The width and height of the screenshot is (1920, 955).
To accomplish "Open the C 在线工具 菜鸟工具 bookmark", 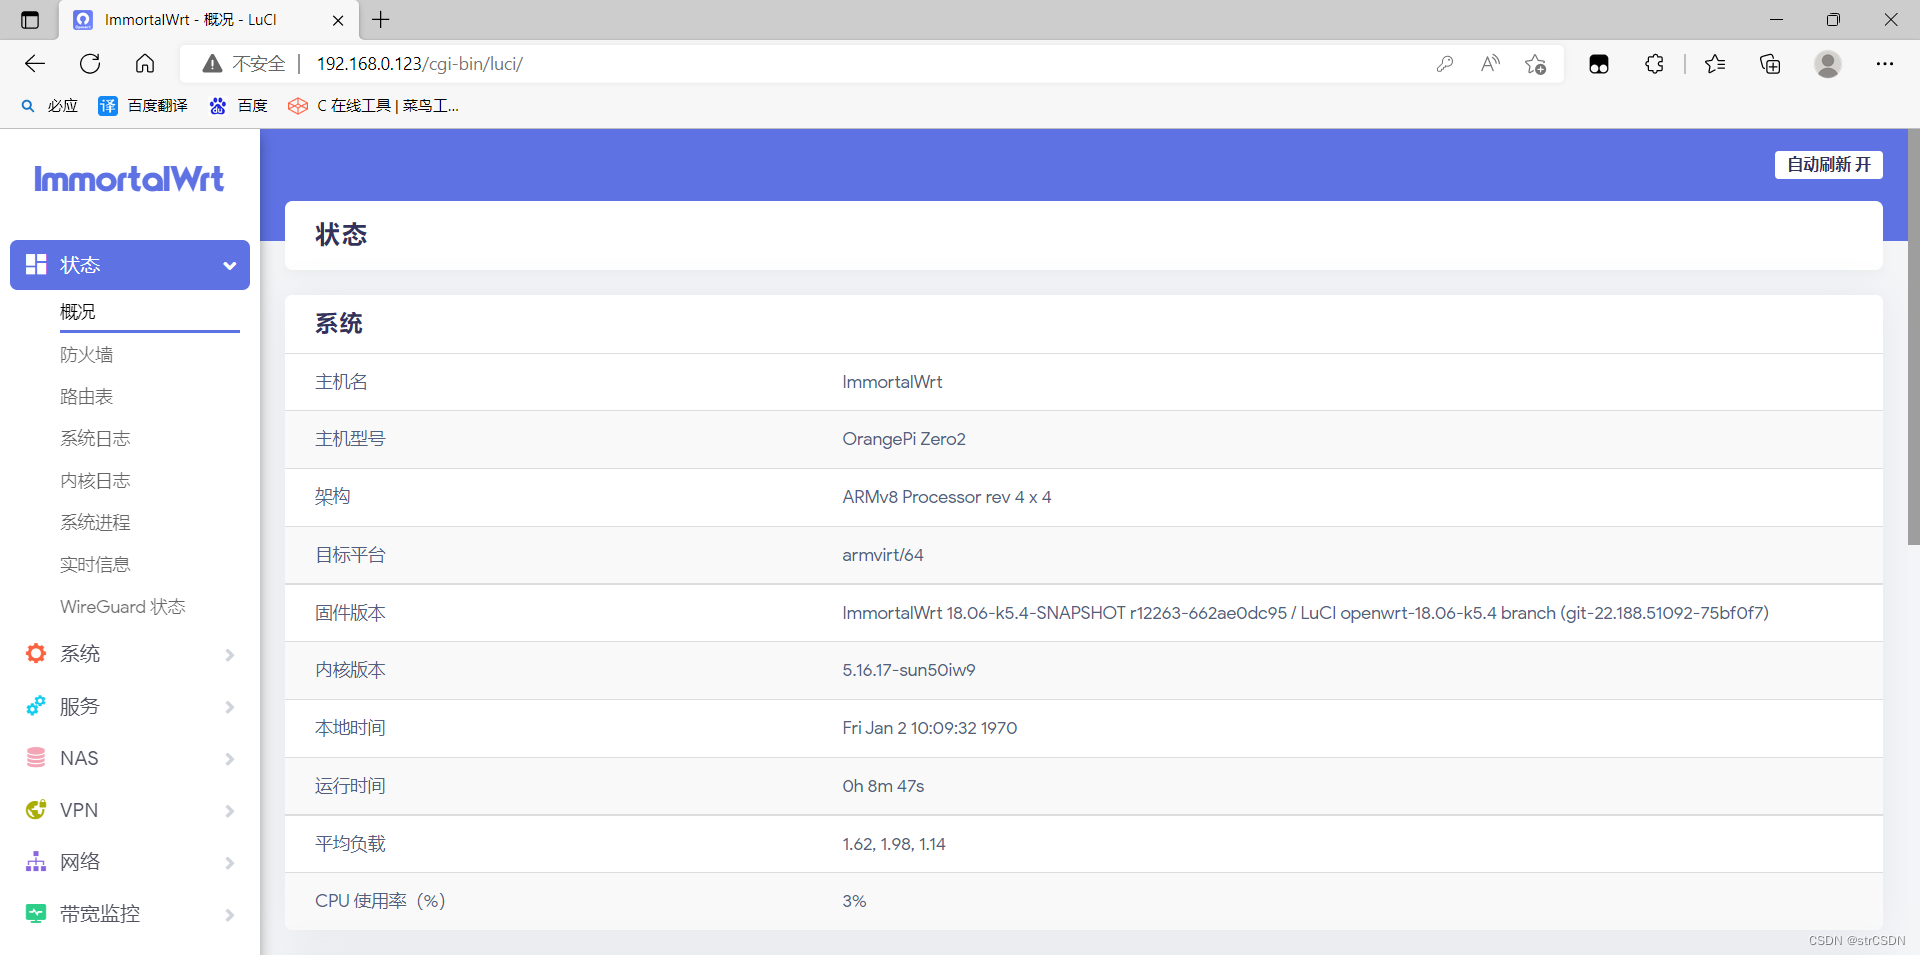I will coord(374,106).
